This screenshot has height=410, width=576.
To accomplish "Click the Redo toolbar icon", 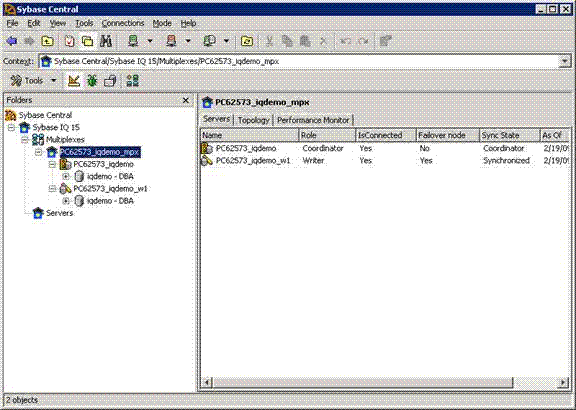I will (x=363, y=41).
